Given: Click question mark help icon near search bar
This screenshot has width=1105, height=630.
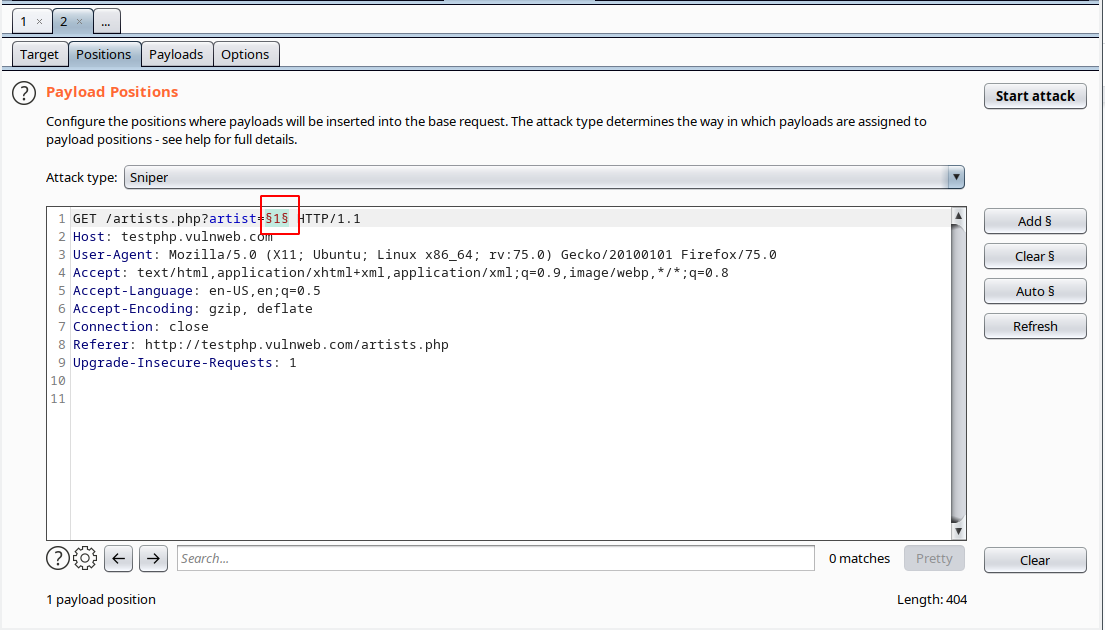Looking at the screenshot, I should pyautogui.click(x=57, y=558).
